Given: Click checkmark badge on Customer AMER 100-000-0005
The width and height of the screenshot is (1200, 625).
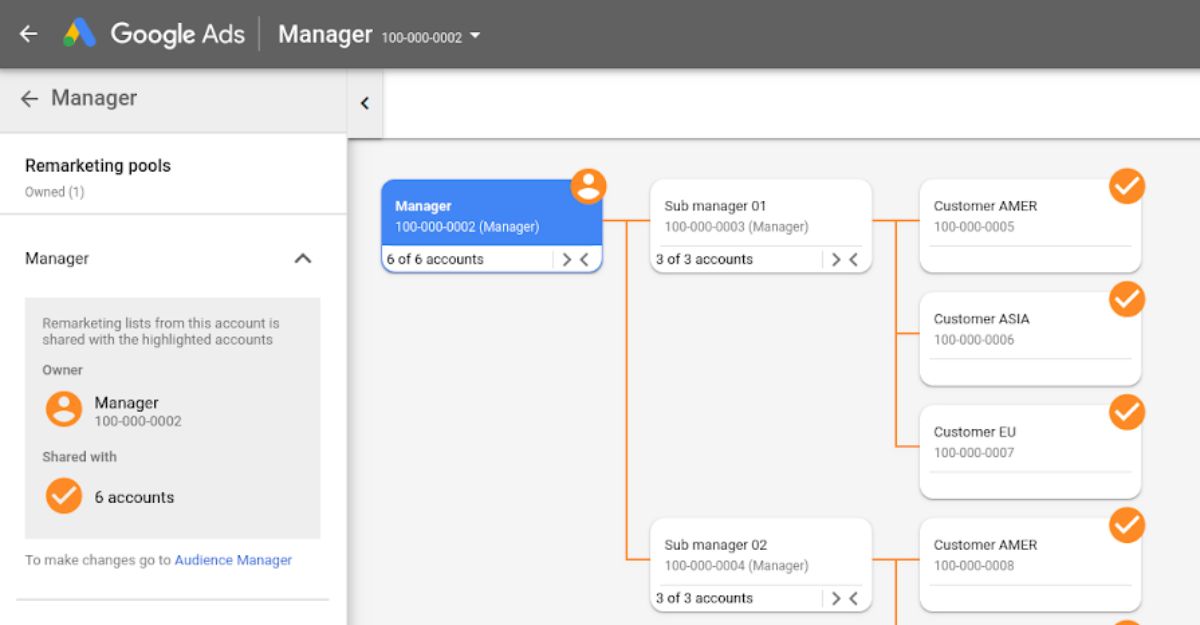Looking at the screenshot, I should coord(1127,186).
